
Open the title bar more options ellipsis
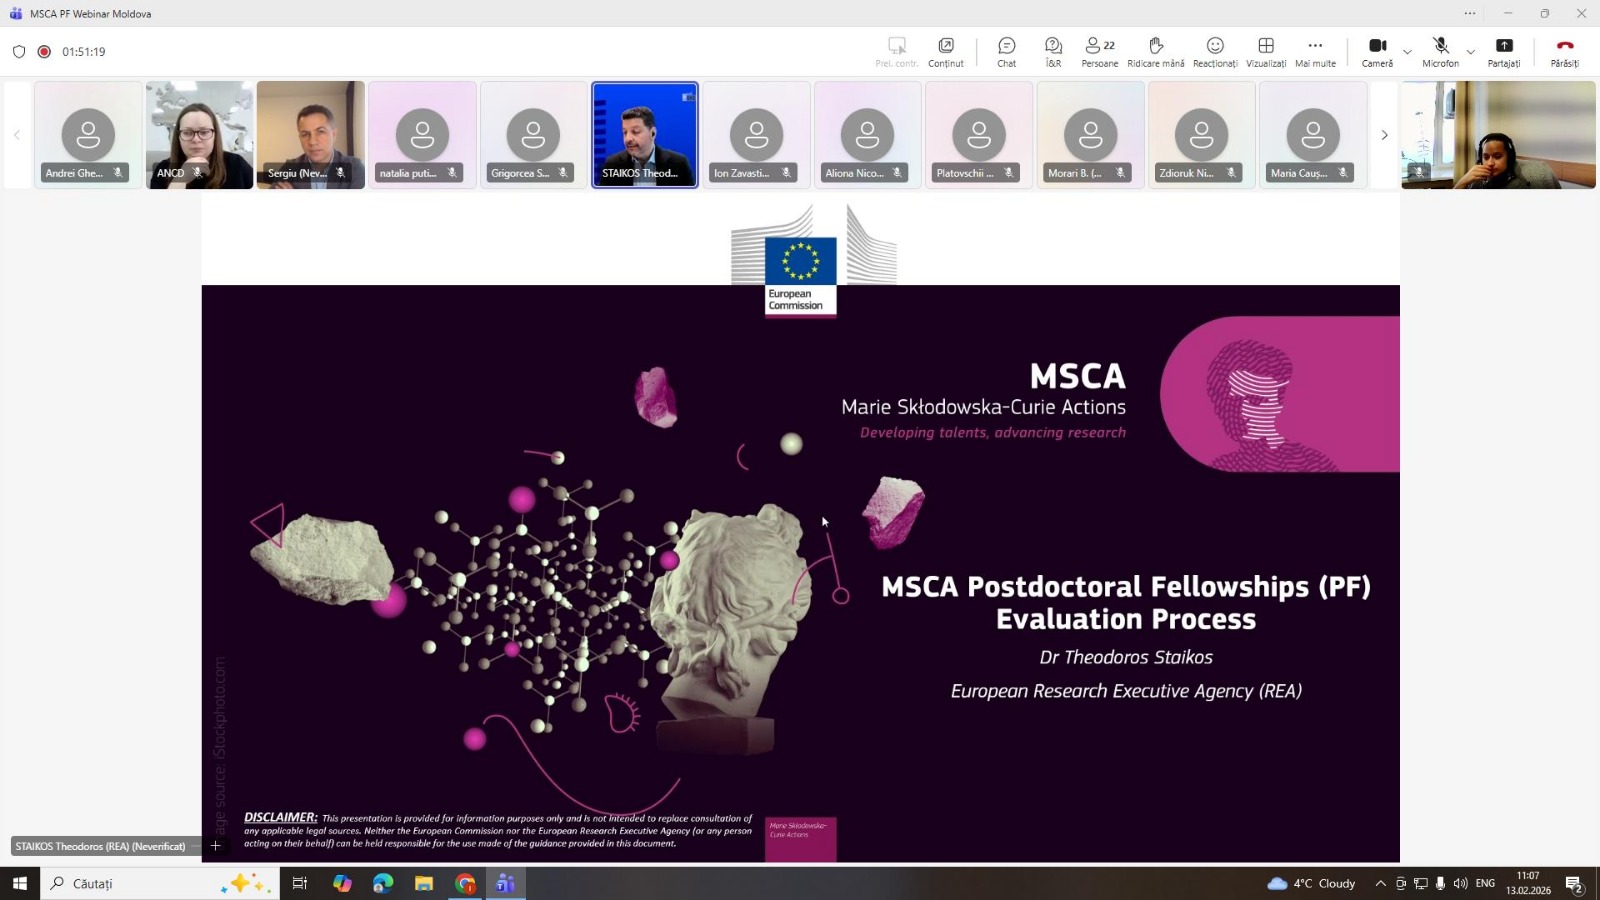click(1469, 13)
